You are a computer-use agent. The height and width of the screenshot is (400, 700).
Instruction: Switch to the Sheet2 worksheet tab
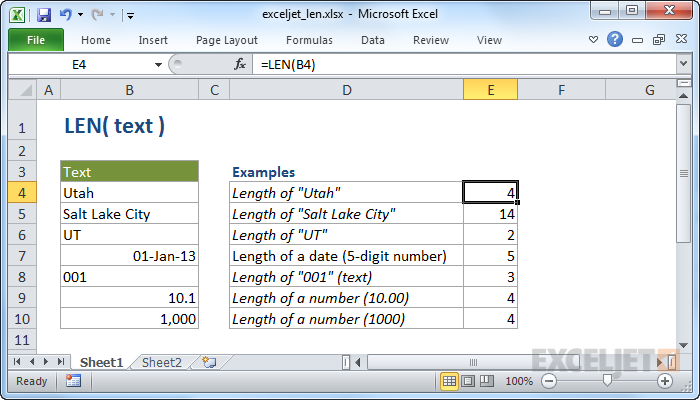tap(162, 362)
